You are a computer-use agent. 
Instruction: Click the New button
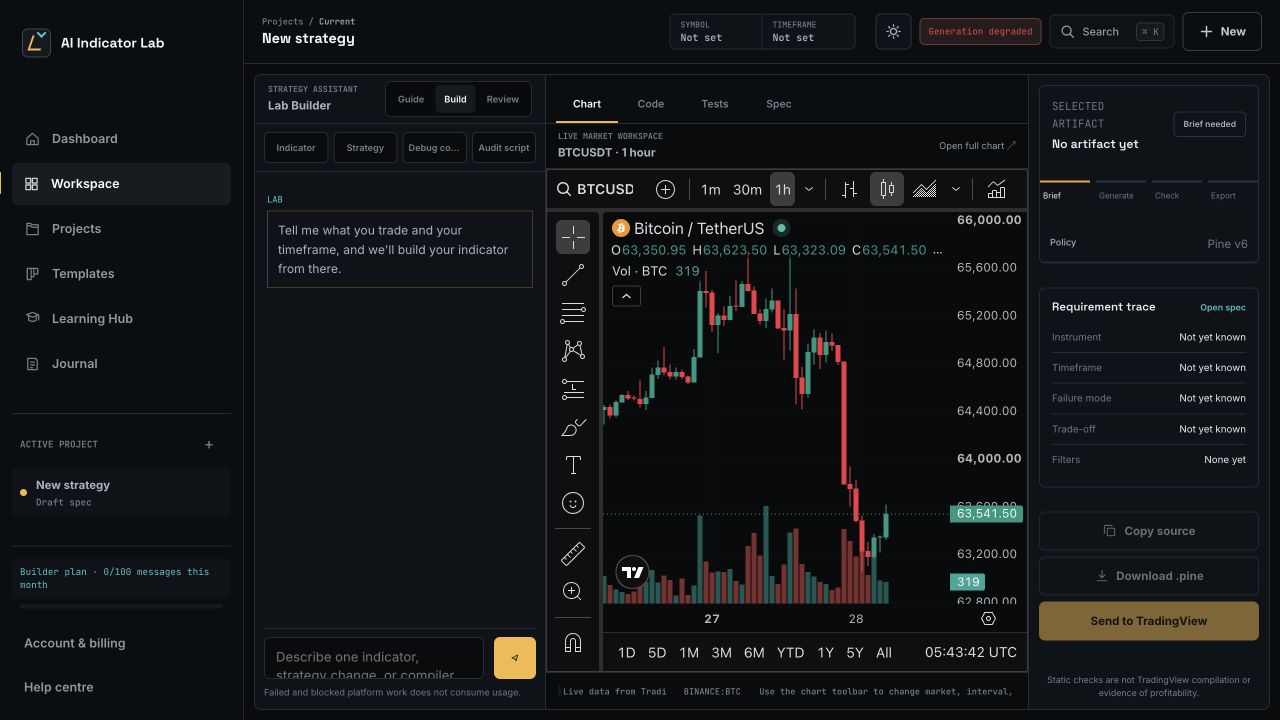(x=1222, y=31)
